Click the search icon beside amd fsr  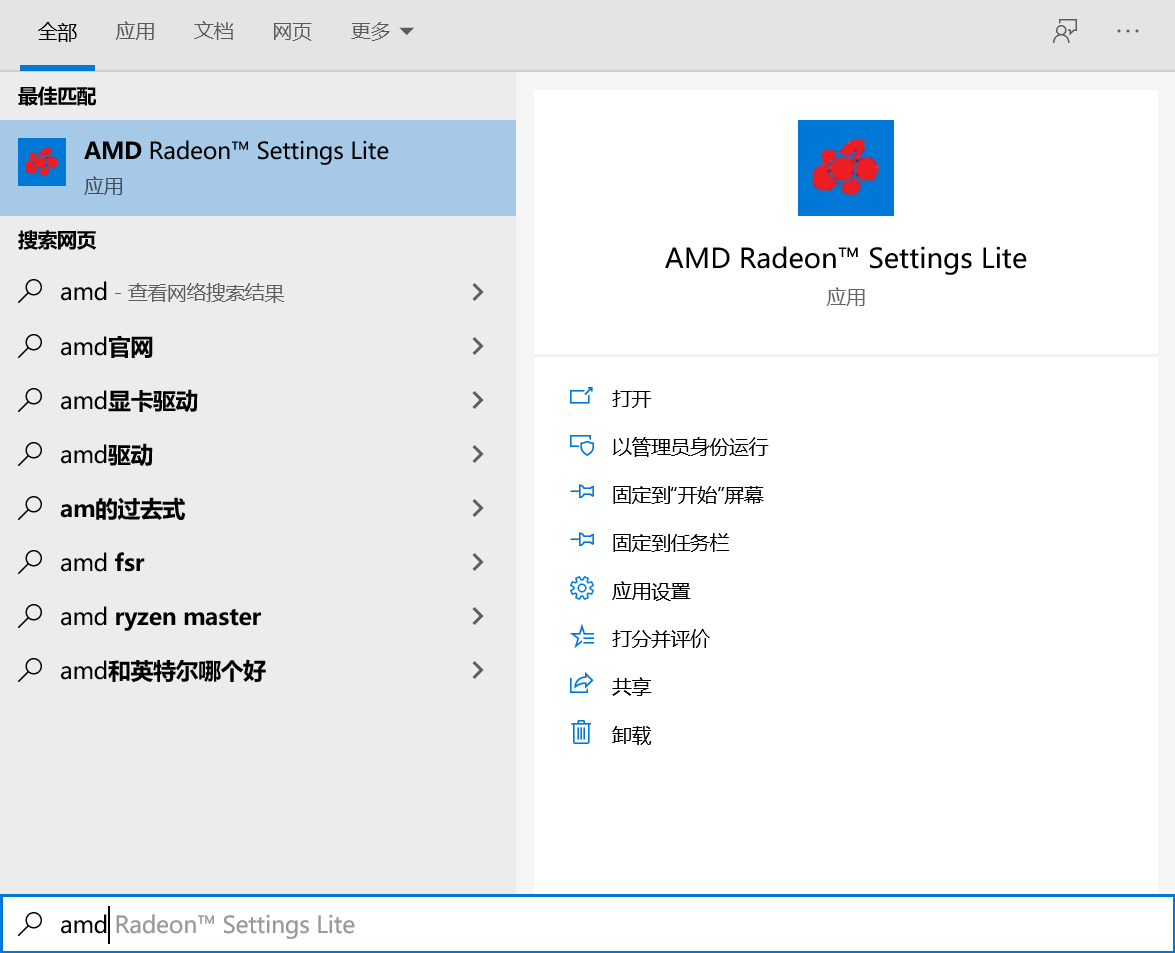point(30,562)
